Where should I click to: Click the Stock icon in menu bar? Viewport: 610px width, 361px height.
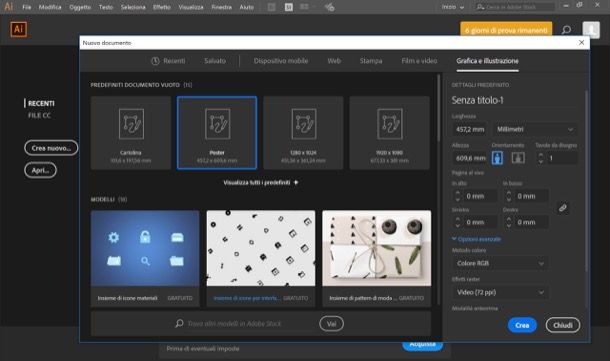[289, 7]
